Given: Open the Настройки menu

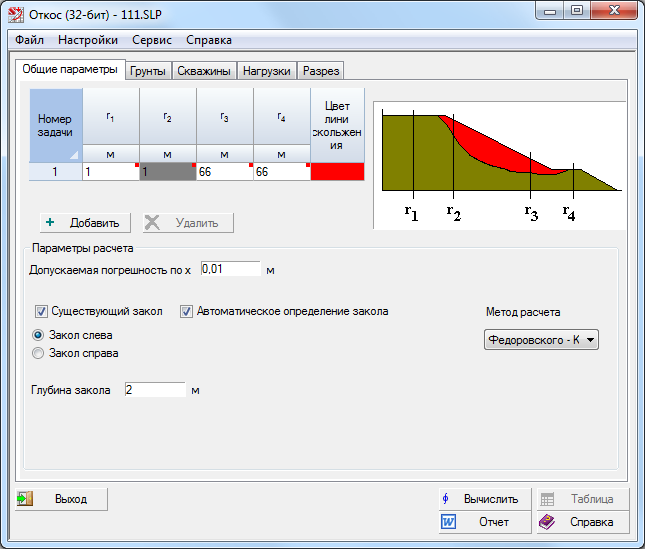Looking at the screenshot, I should pyautogui.click(x=88, y=40).
